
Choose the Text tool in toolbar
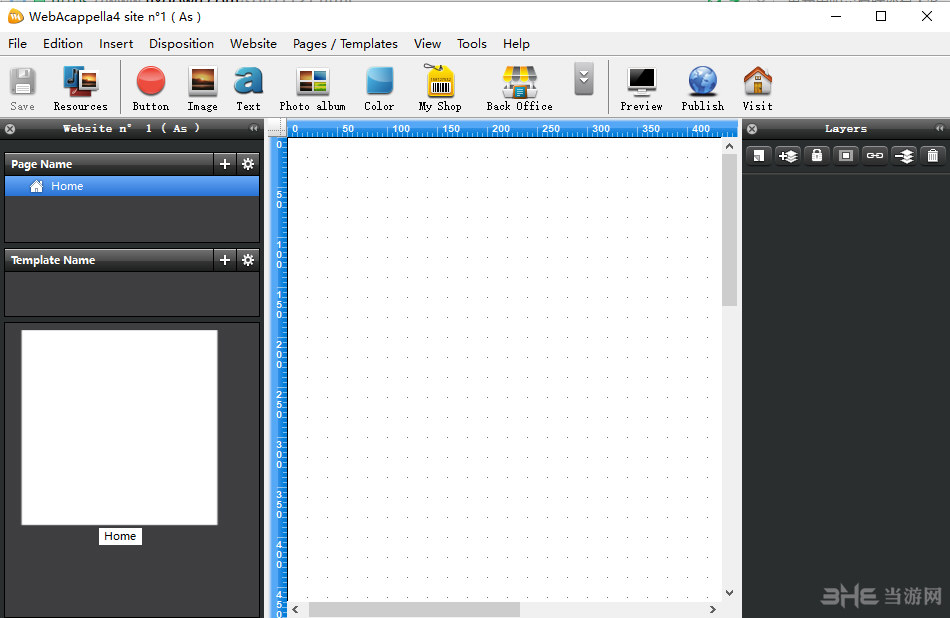click(248, 87)
